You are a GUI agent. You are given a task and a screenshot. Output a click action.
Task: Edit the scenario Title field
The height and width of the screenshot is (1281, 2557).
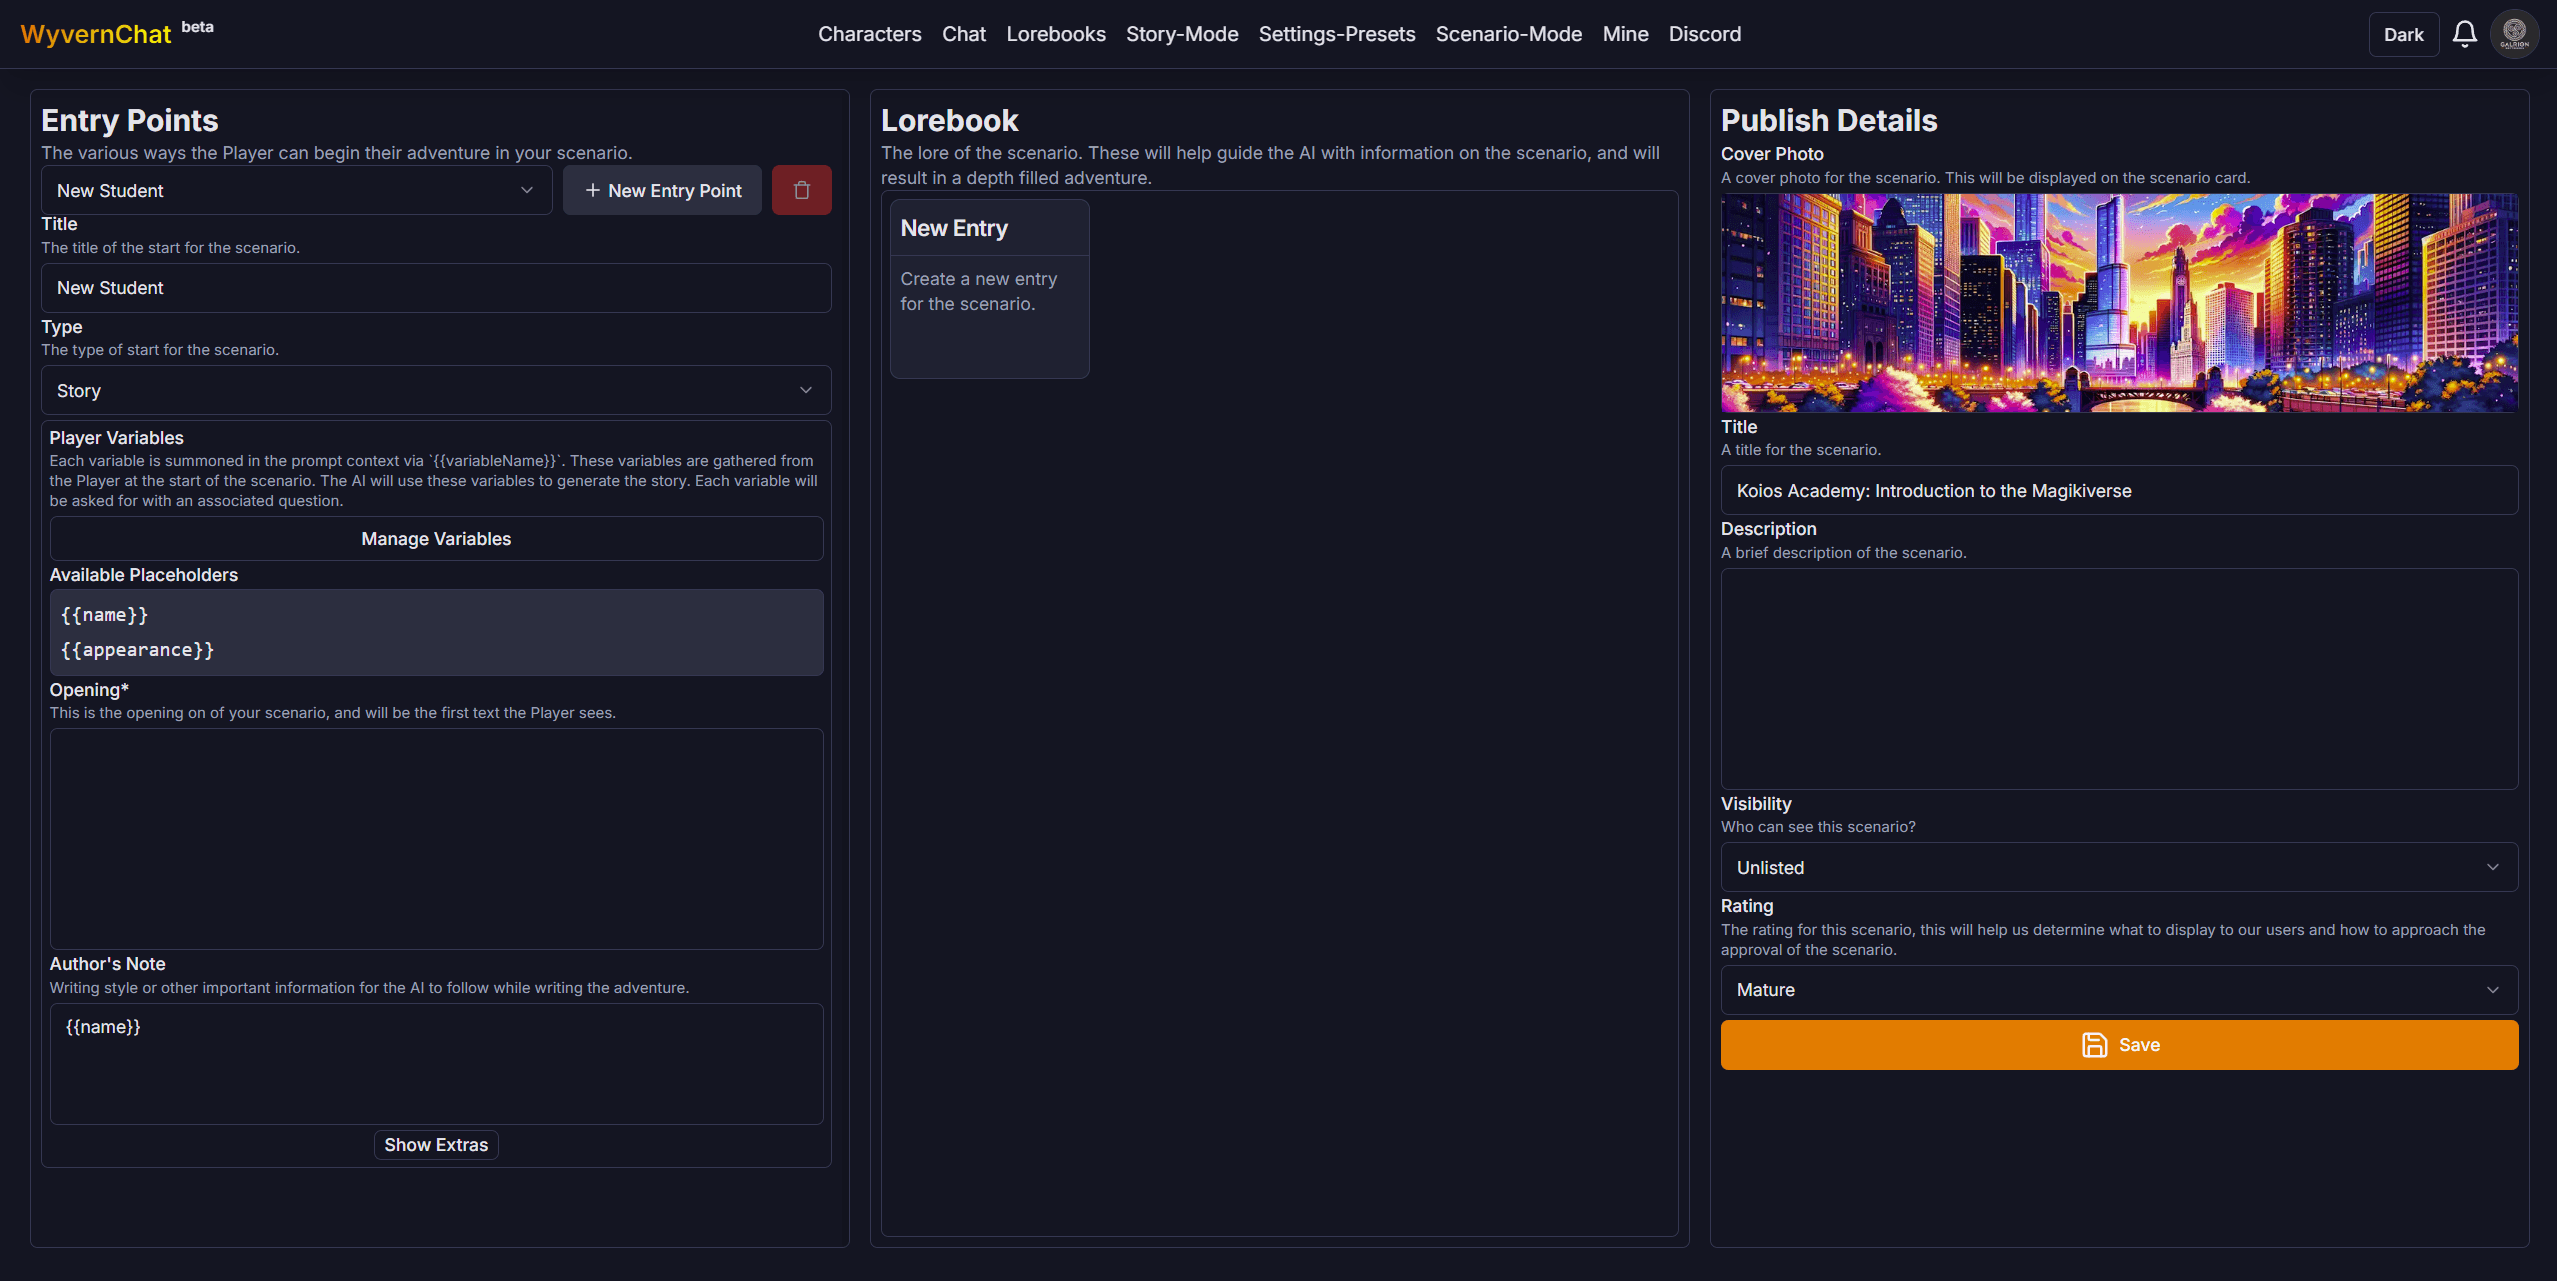click(x=2119, y=490)
